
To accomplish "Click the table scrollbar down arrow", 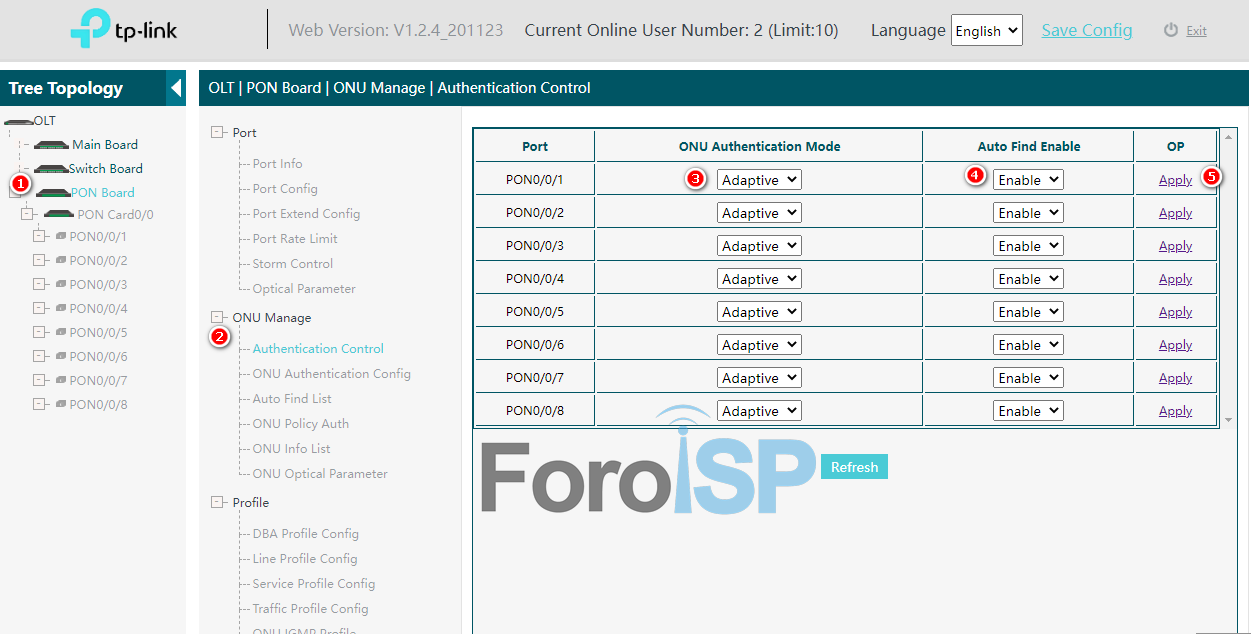I will pos(1228,421).
